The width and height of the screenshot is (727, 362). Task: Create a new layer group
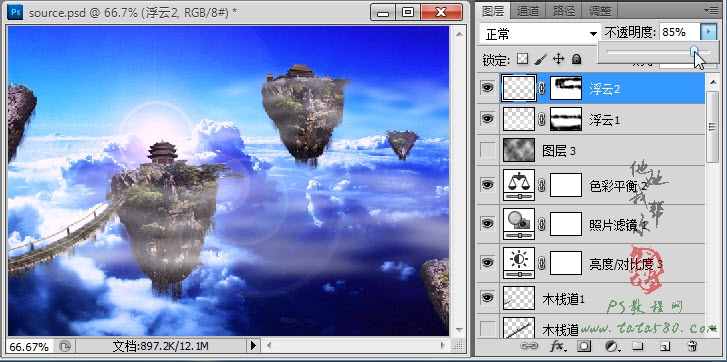point(638,346)
